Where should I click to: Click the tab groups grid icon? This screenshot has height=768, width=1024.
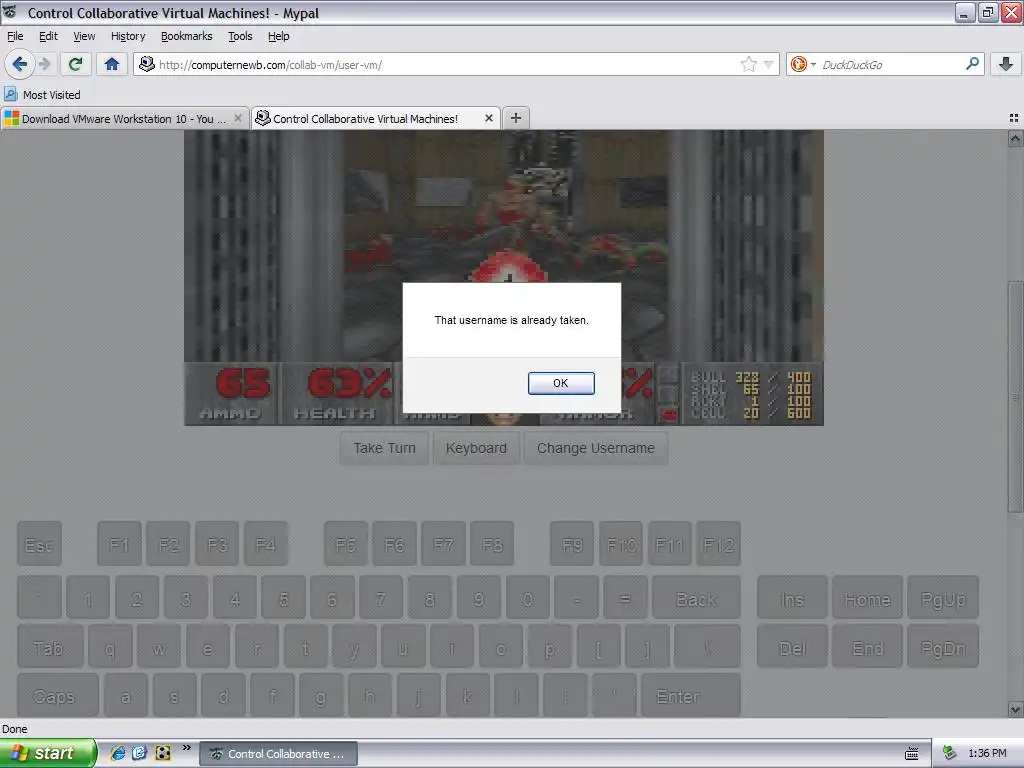coord(1014,118)
